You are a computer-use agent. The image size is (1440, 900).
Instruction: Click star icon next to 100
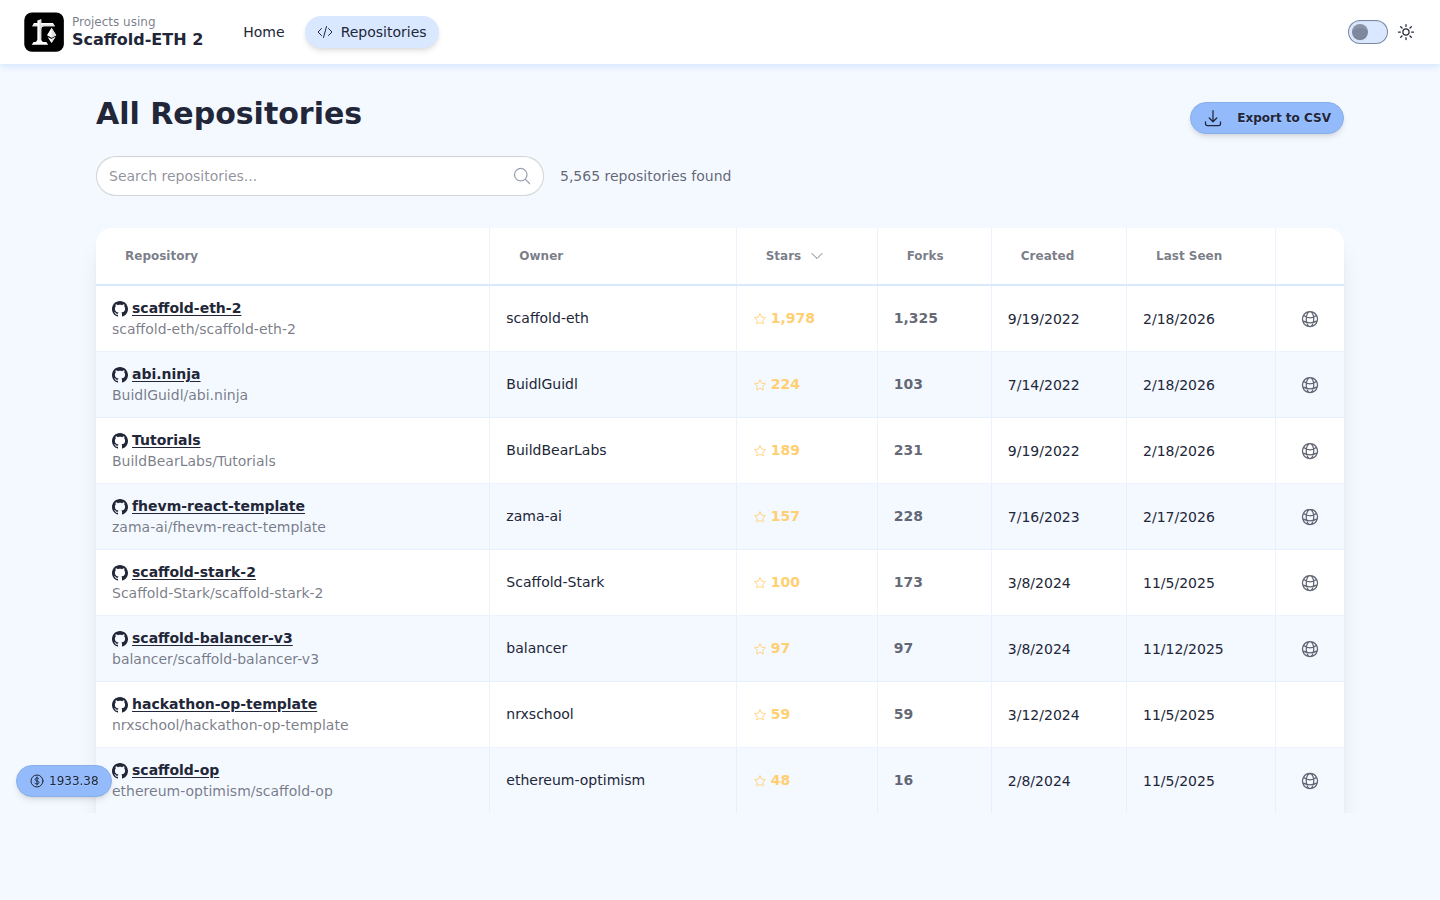click(760, 583)
